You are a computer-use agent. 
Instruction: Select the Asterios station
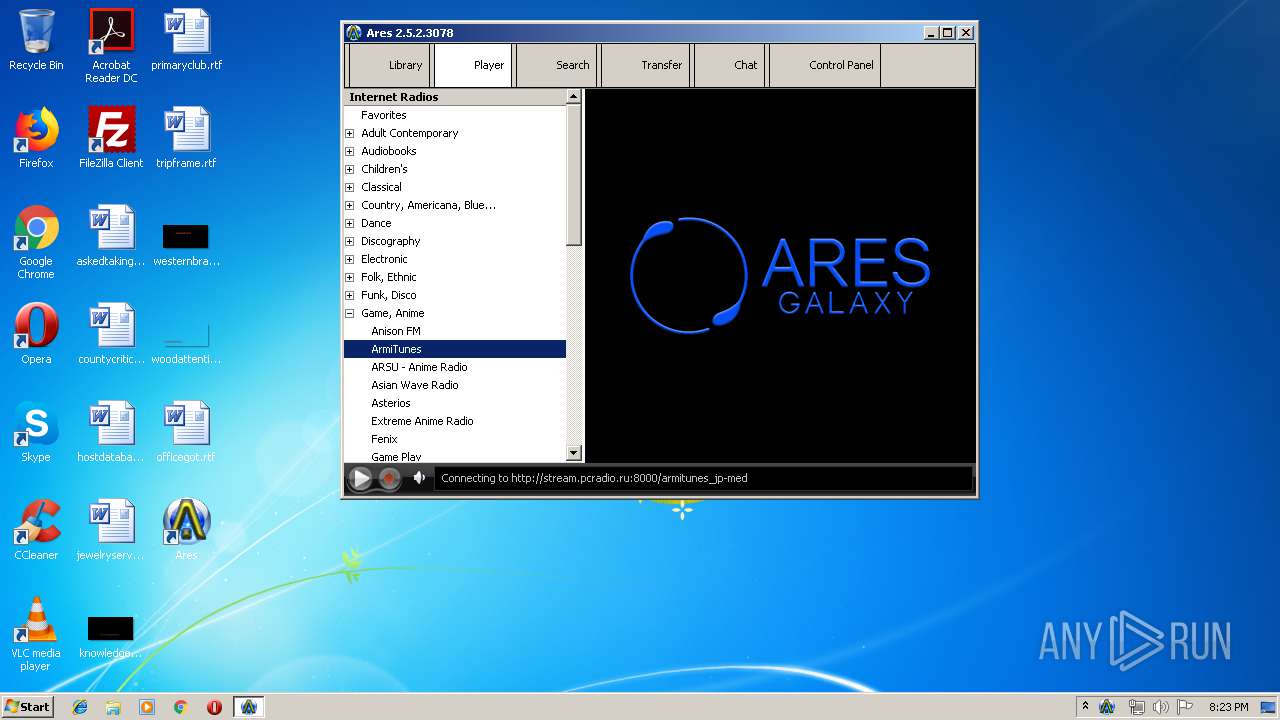(x=391, y=403)
